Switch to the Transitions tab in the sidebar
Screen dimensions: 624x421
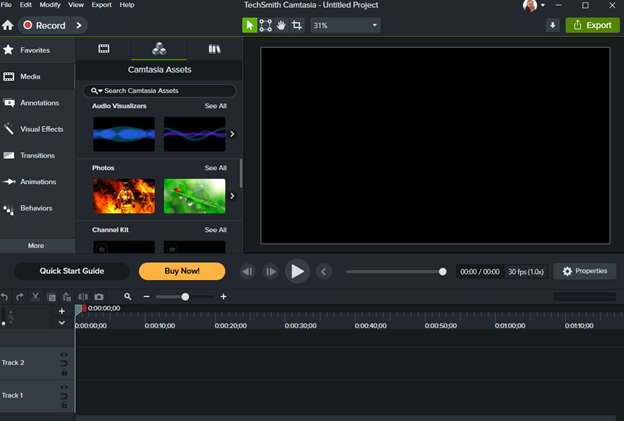[37, 156]
